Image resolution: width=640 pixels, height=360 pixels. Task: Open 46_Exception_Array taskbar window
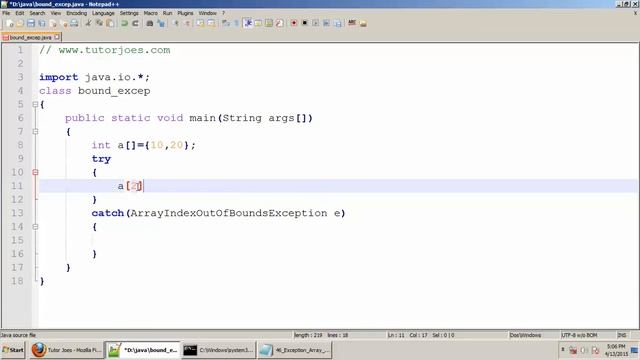pyautogui.click(x=295, y=350)
